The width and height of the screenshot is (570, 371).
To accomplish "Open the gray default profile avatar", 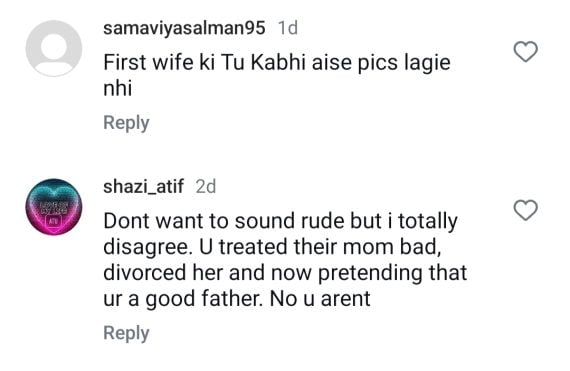I will tap(54, 48).
